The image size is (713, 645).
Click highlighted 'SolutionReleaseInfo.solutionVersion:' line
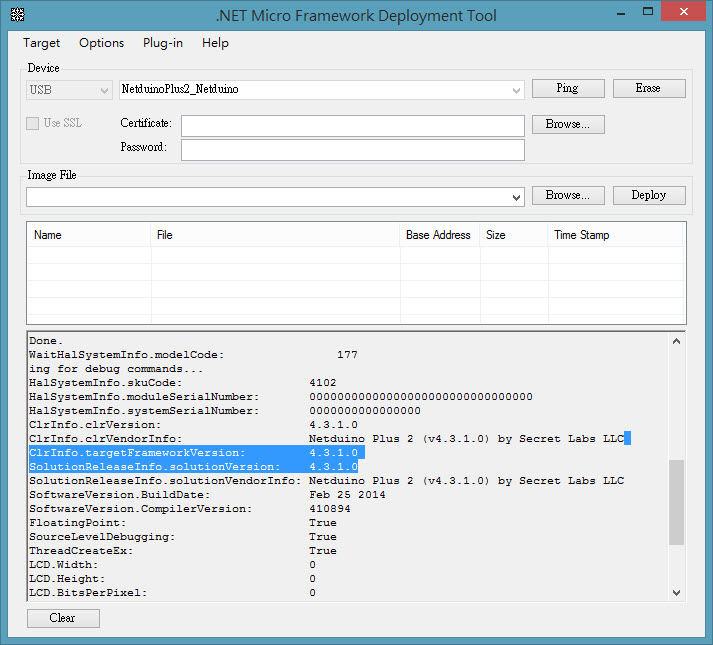click(x=193, y=467)
